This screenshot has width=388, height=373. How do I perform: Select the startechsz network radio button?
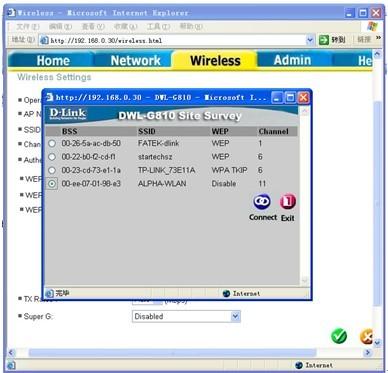[x=52, y=157]
